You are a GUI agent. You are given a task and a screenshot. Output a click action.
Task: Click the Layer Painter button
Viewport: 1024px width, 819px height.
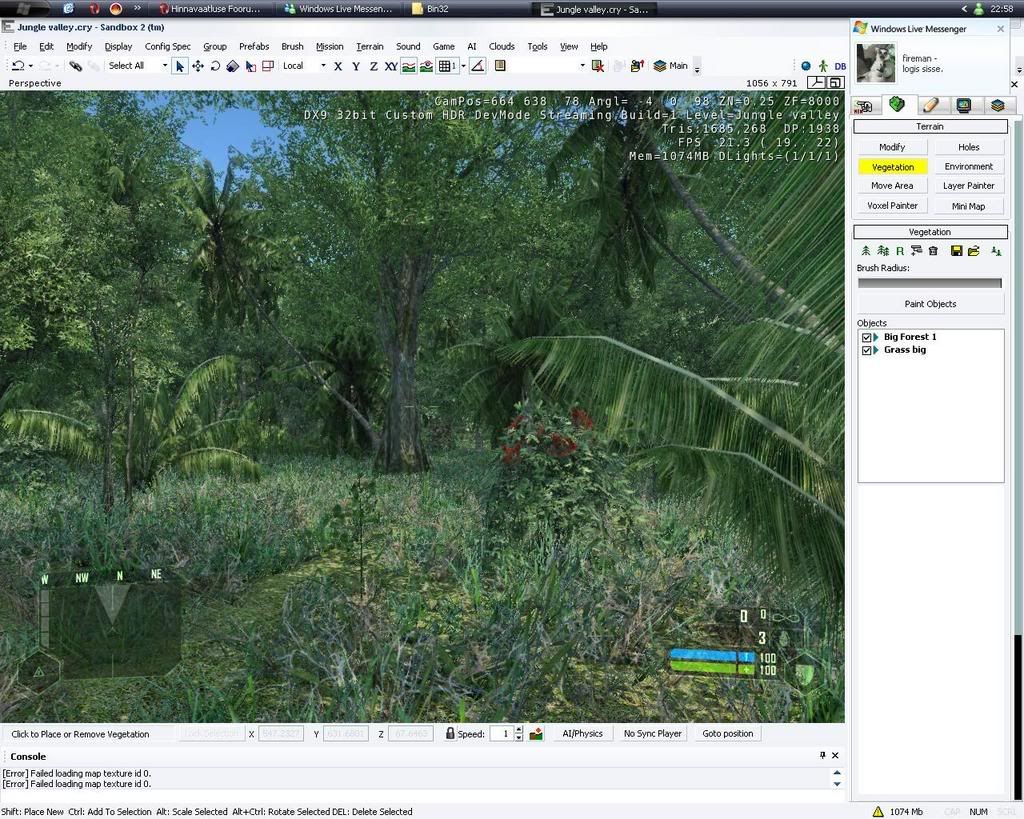click(968, 186)
